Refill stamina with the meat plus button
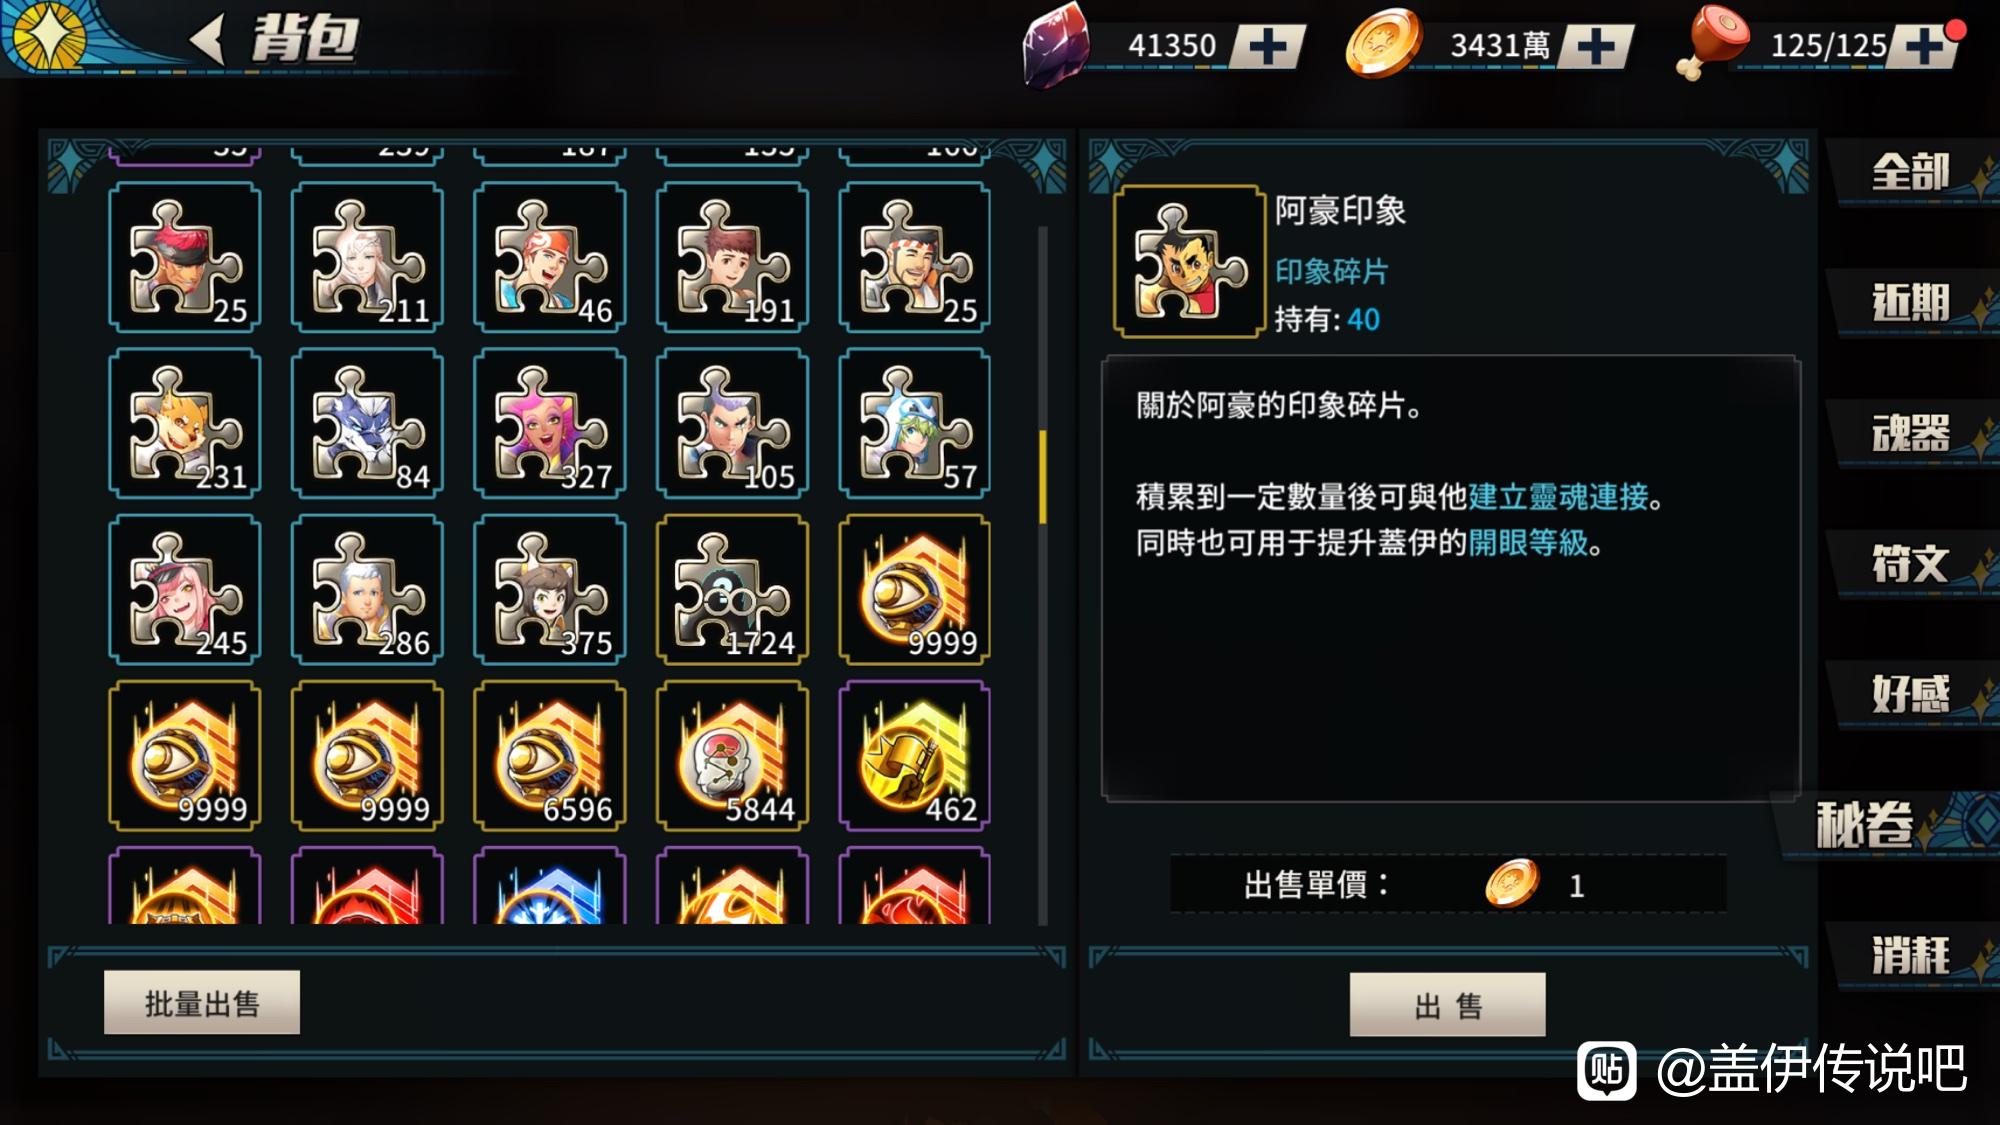This screenshot has height=1125, width=2000. (x=1922, y=46)
